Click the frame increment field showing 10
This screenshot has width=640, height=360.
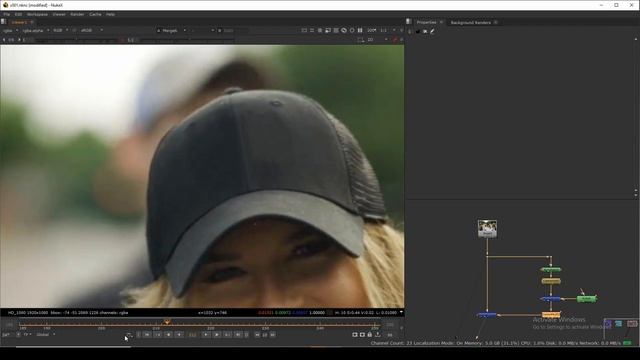265,335
